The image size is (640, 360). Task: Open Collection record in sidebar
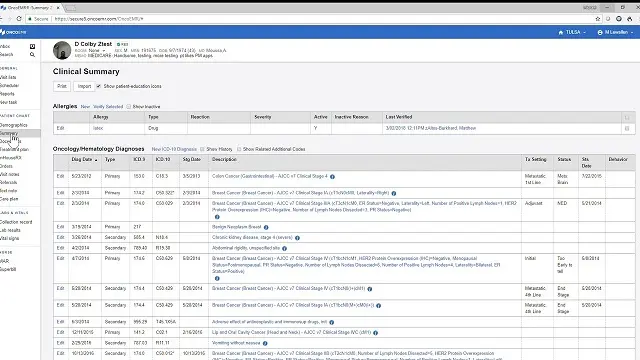click(x=16, y=222)
